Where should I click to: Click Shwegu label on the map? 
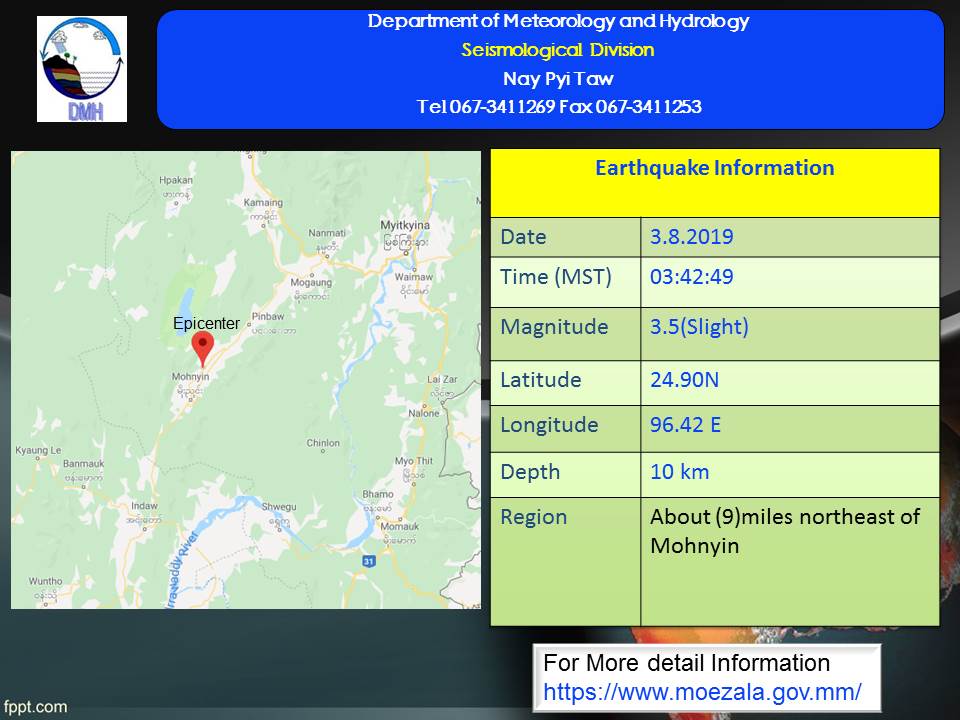click(279, 507)
